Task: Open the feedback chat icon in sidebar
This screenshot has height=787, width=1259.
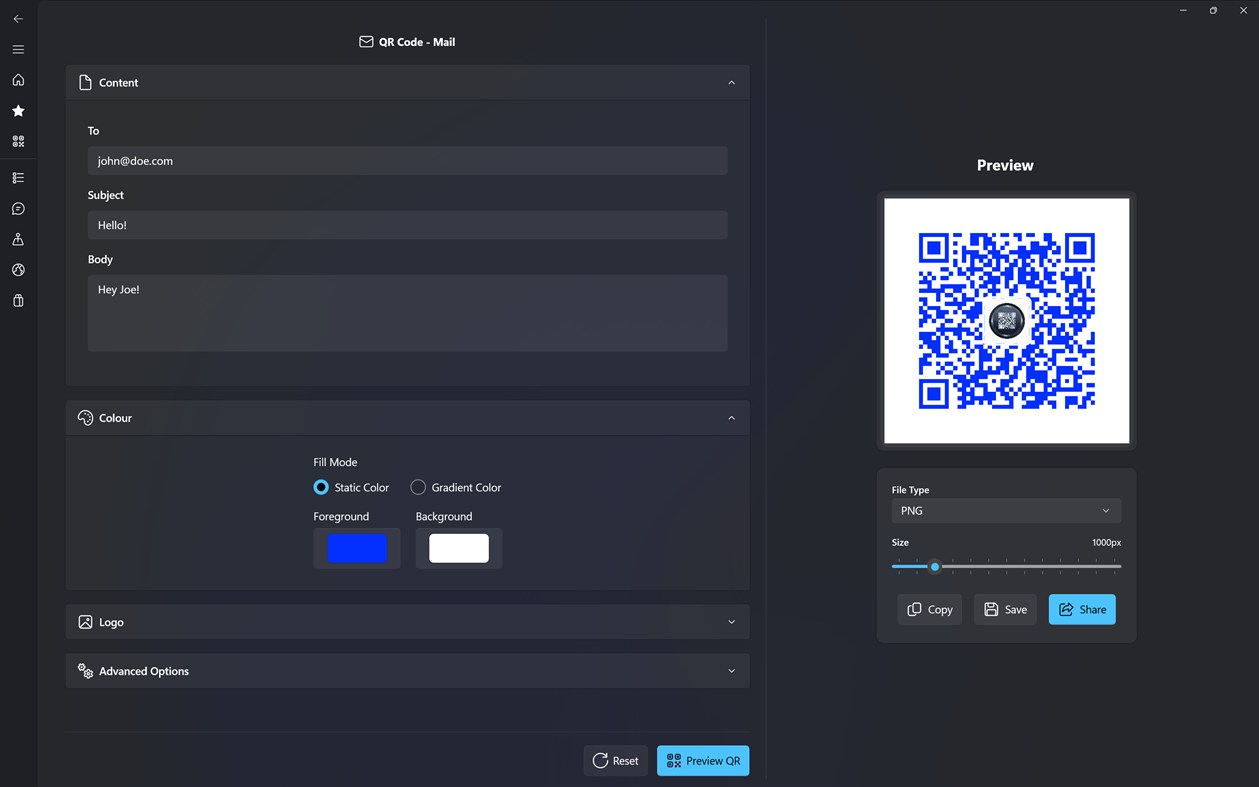Action: (18, 208)
